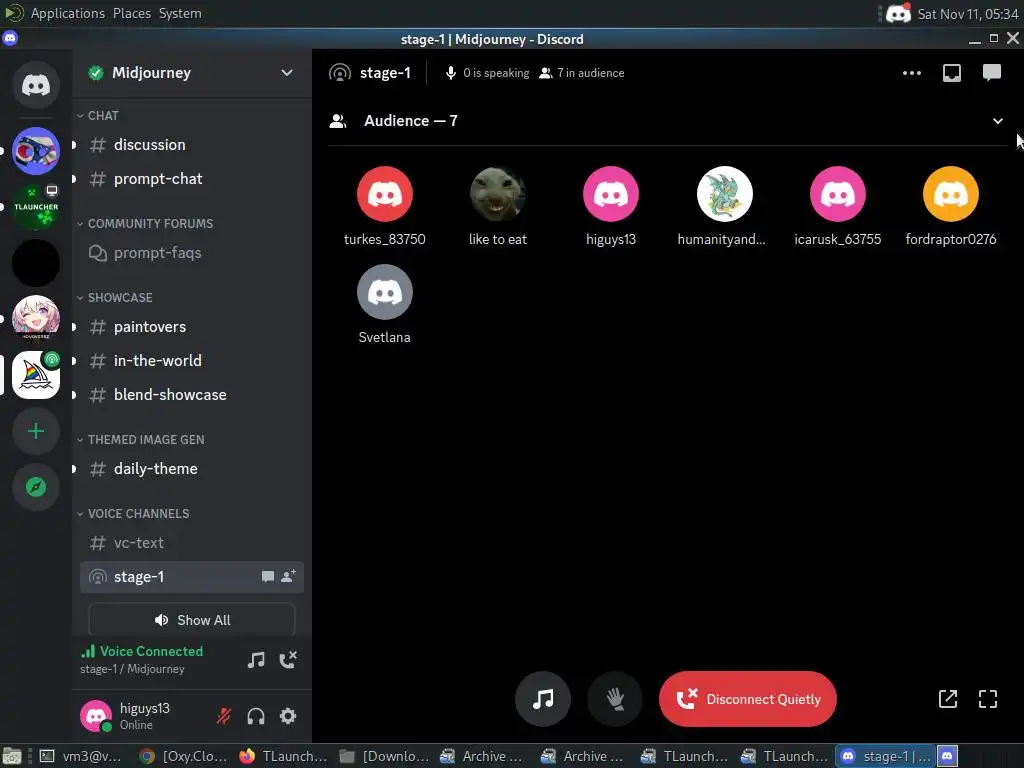Unmute the microphone

(x=224, y=716)
